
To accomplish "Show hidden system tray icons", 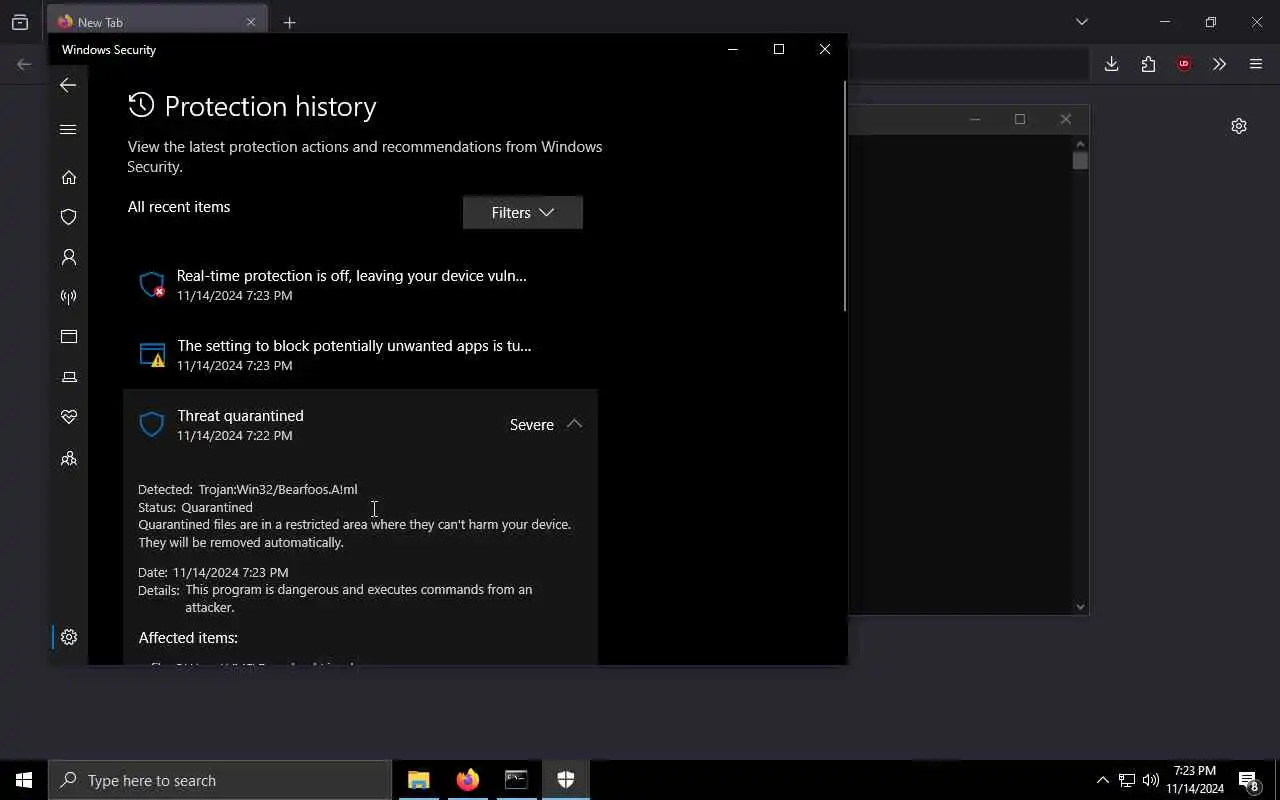I will 1102,780.
